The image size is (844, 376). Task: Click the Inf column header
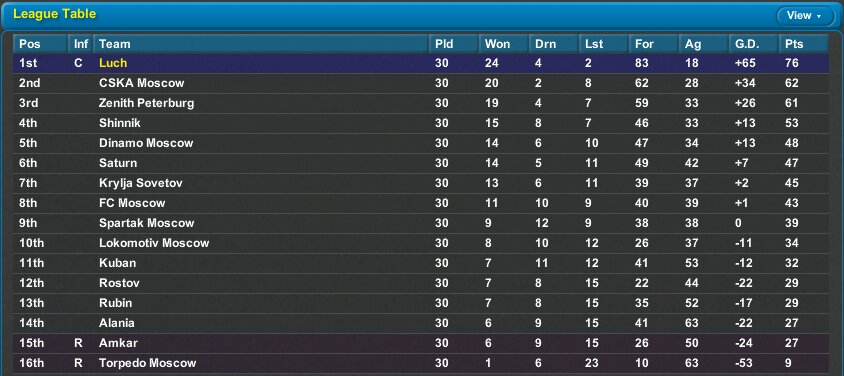coord(81,44)
